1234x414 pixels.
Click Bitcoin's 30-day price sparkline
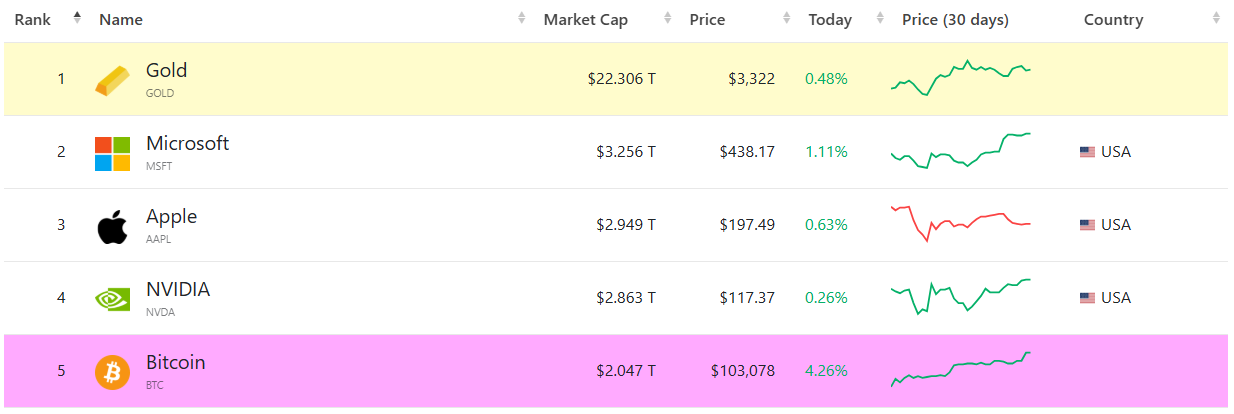coord(960,369)
